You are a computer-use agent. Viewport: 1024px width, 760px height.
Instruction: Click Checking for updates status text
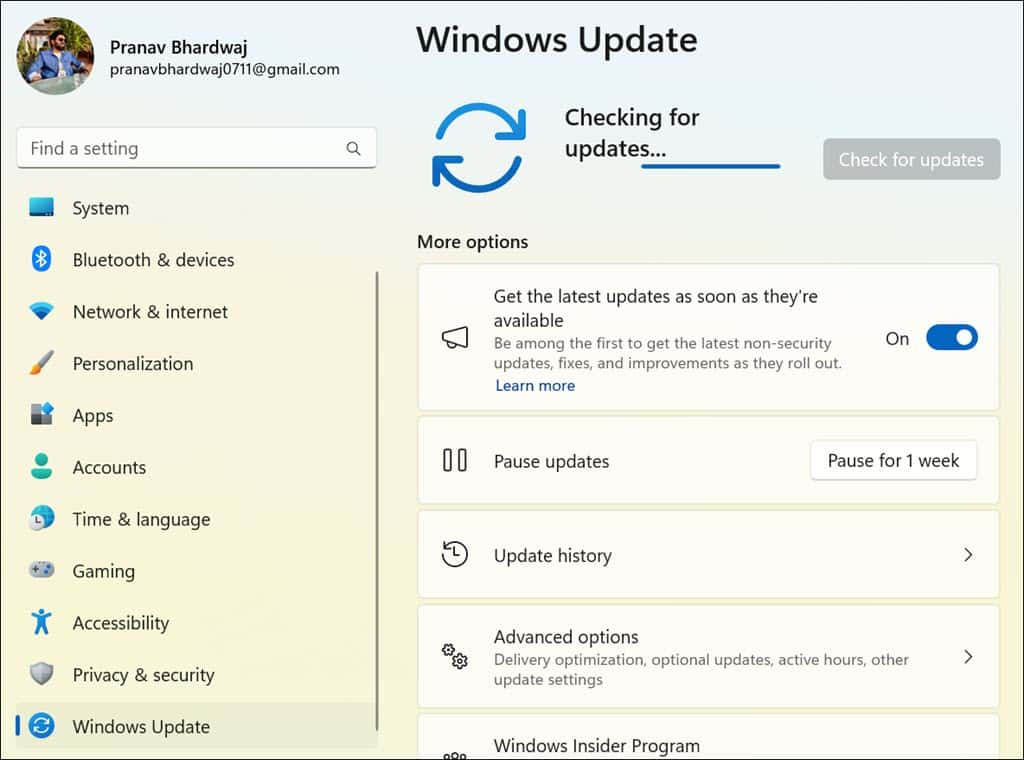click(632, 133)
